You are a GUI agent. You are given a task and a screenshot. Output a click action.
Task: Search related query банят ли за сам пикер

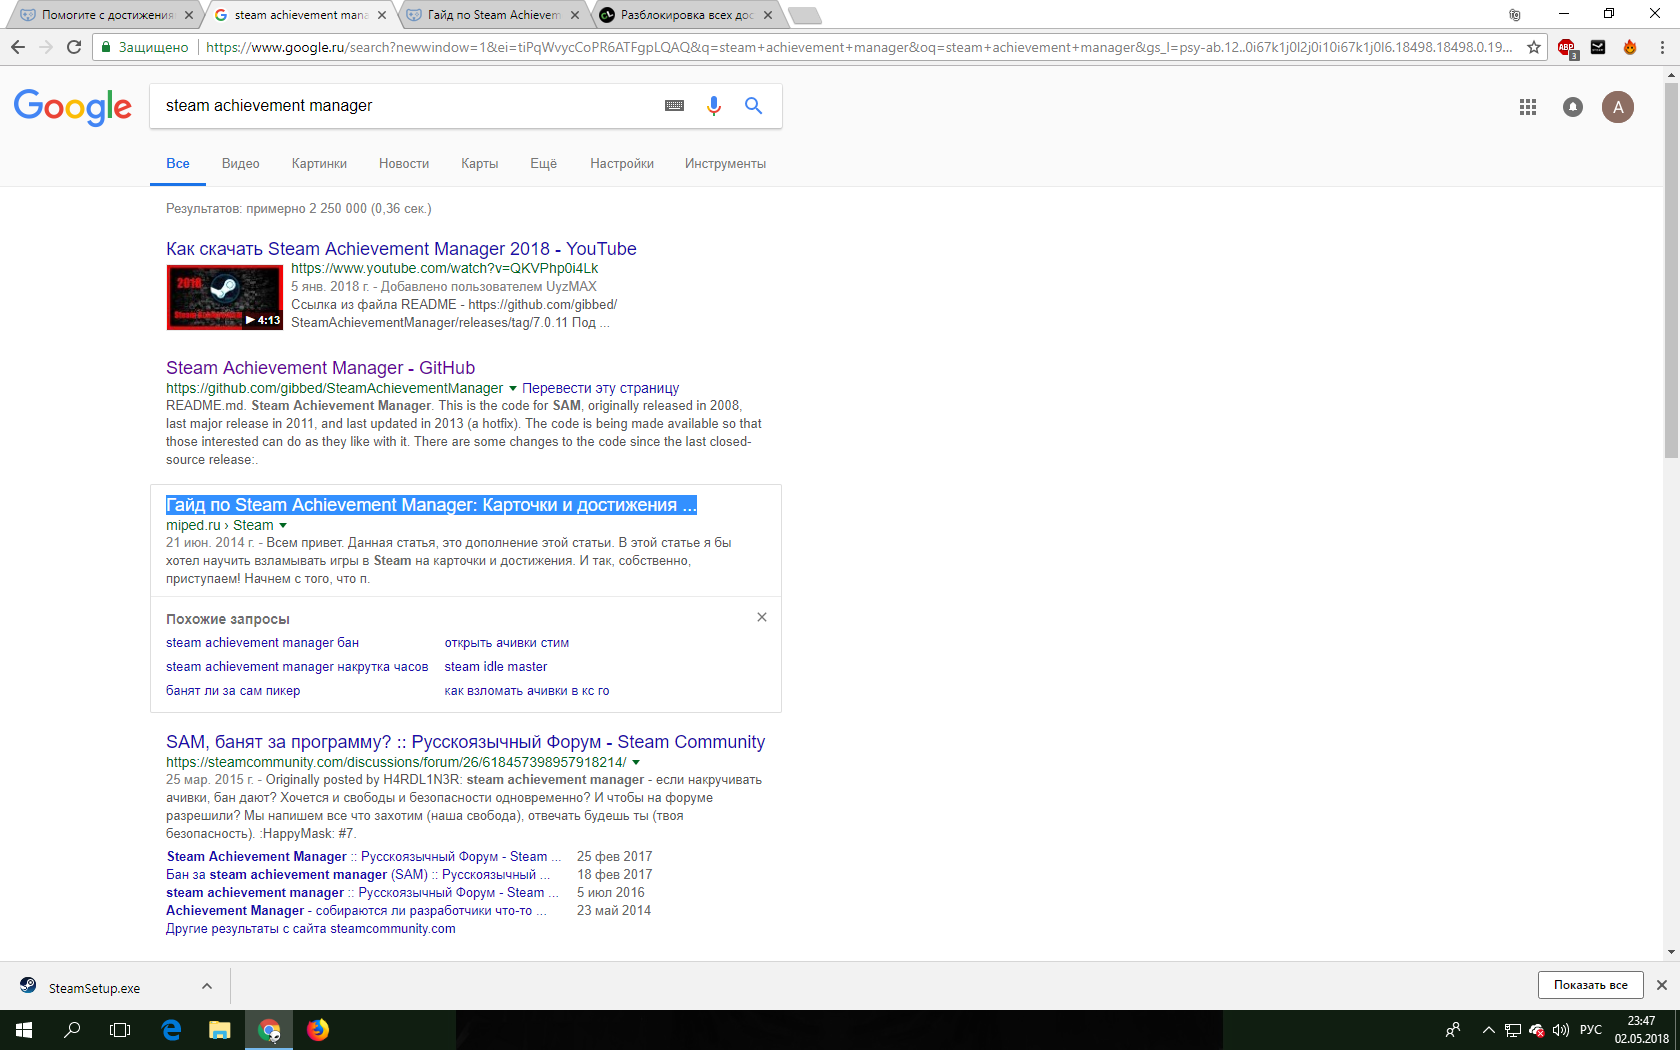tap(233, 691)
